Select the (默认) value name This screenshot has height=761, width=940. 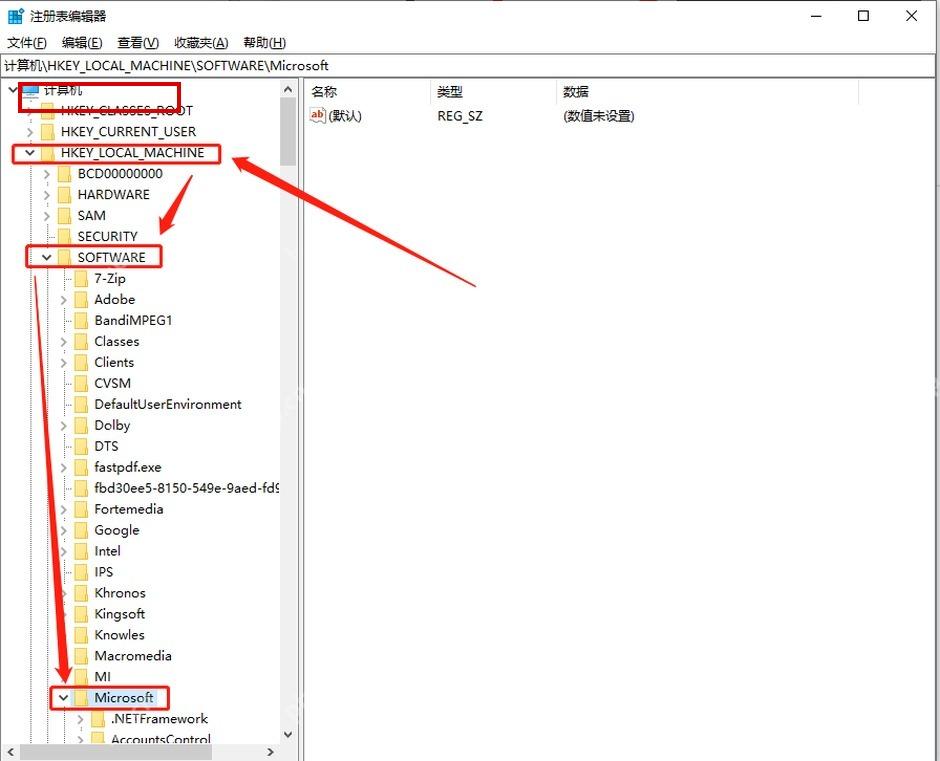point(345,116)
